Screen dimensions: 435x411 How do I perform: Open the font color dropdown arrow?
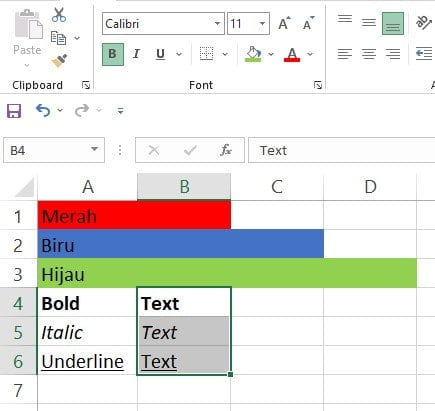pos(310,54)
